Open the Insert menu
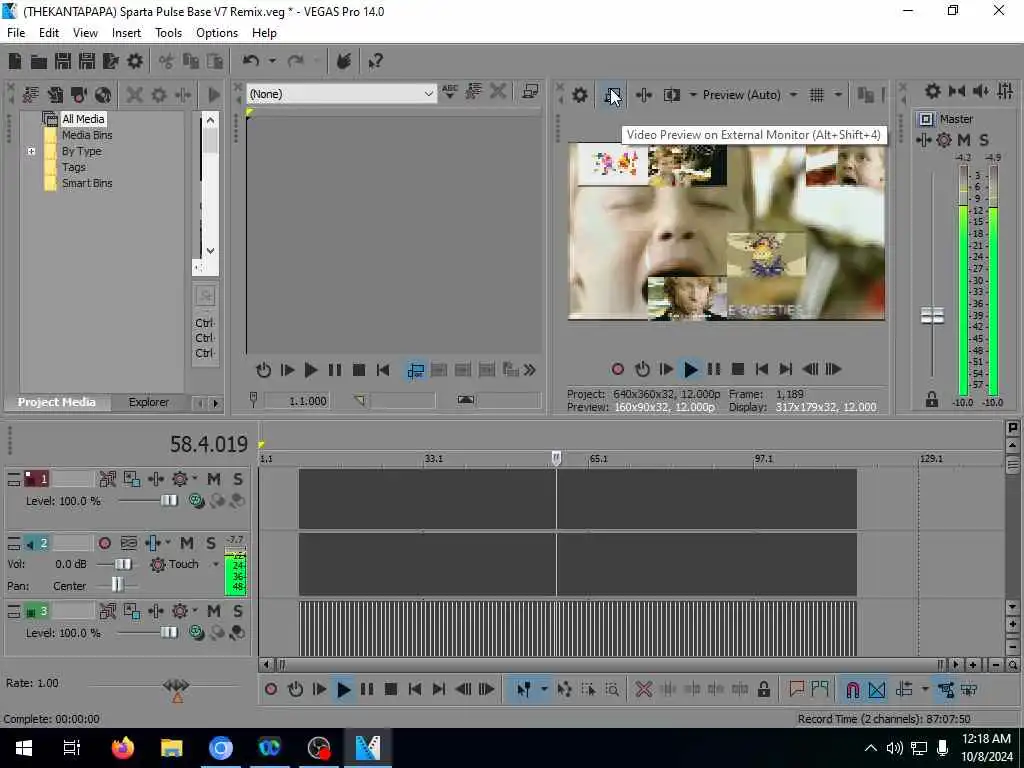The image size is (1024, 768). pos(126,33)
